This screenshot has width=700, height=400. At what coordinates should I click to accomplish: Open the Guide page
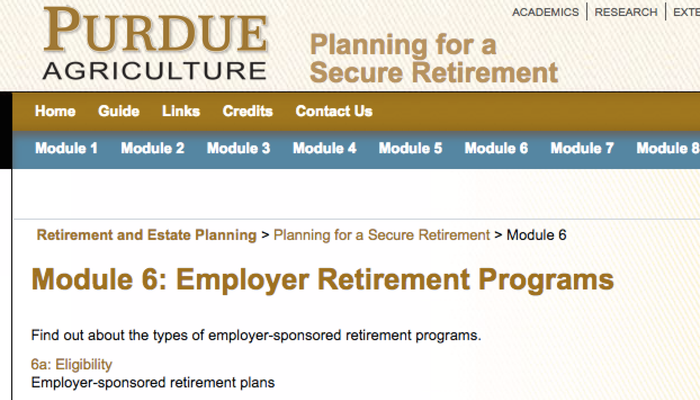pyautogui.click(x=119, y=111)
